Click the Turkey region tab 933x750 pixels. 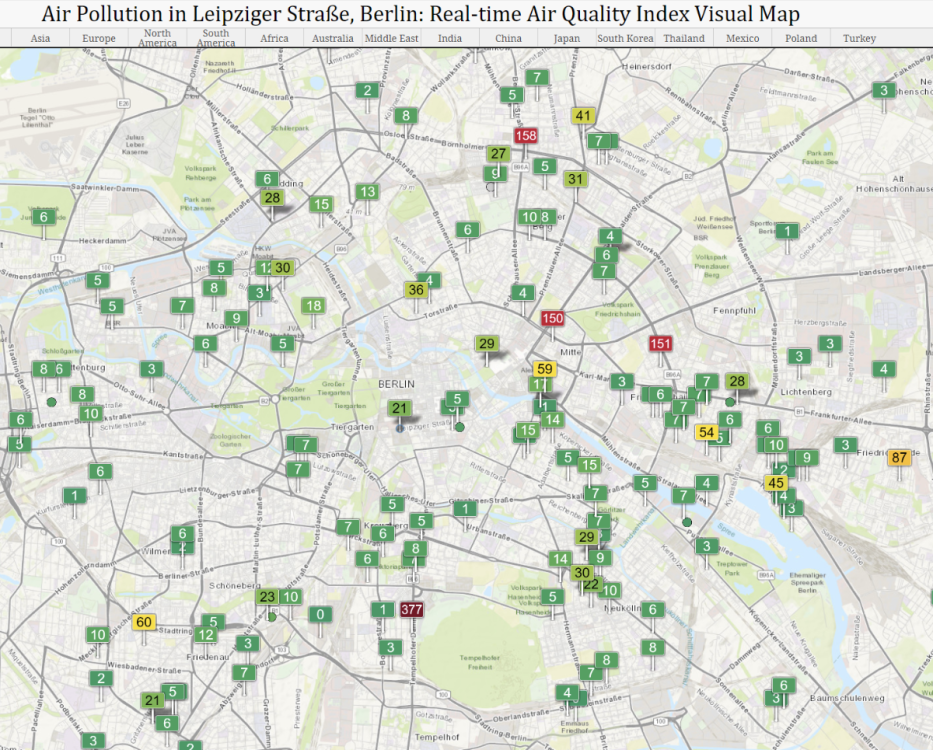(x=859, y=38)
